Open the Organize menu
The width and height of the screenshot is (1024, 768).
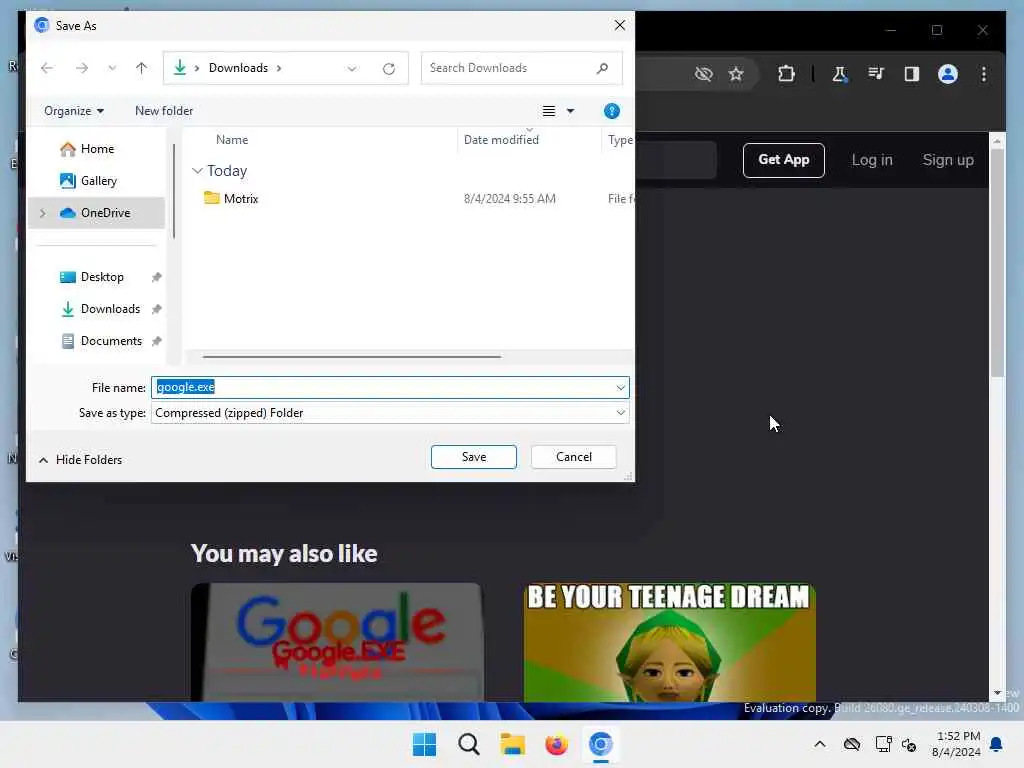(x=74, y=111)
